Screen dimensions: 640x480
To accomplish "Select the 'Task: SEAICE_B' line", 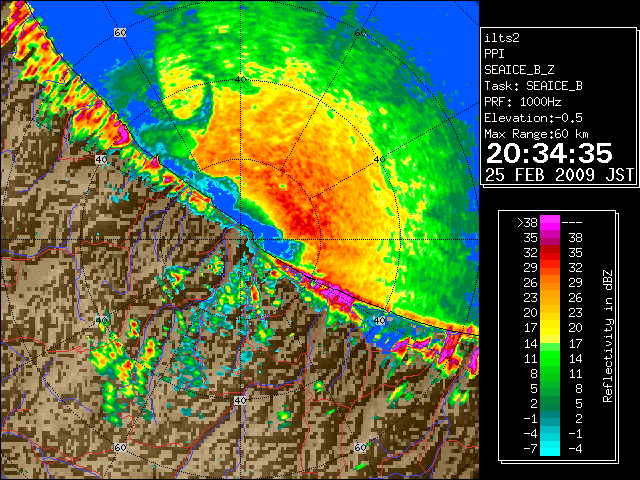I will (533, 86).
